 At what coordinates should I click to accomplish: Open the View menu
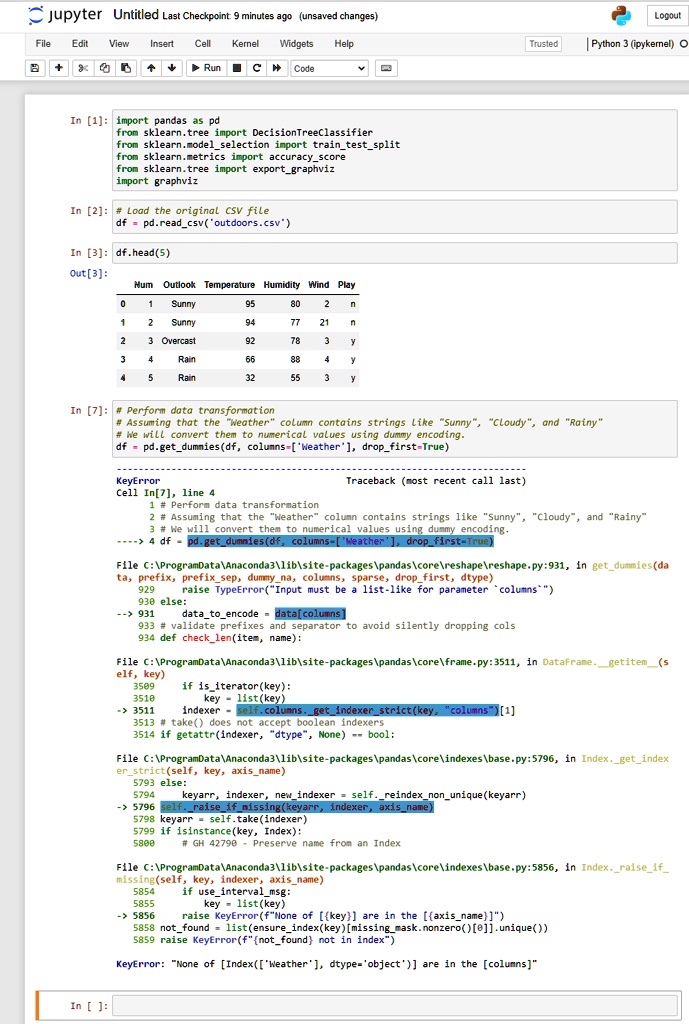point(119,44)
